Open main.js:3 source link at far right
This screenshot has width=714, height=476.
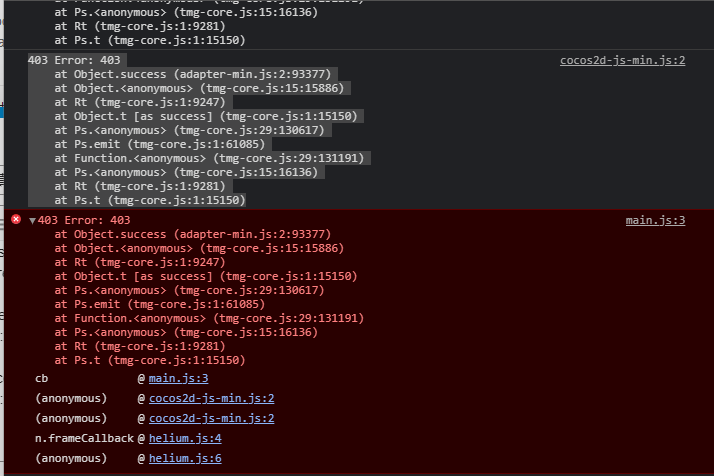click(655, 220)
